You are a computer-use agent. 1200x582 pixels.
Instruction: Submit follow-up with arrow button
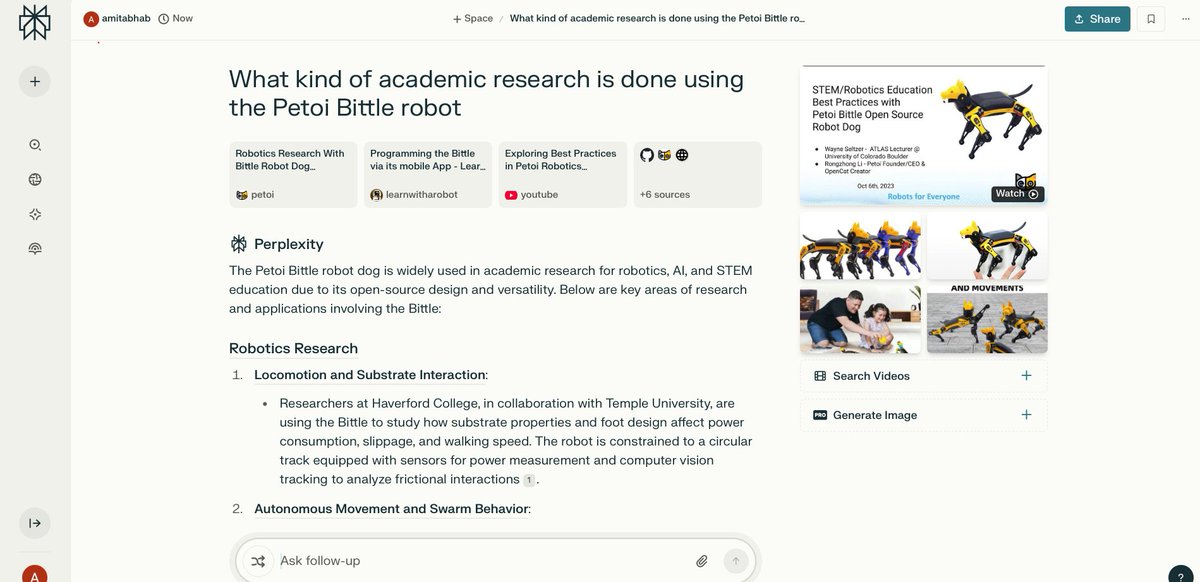736,561
